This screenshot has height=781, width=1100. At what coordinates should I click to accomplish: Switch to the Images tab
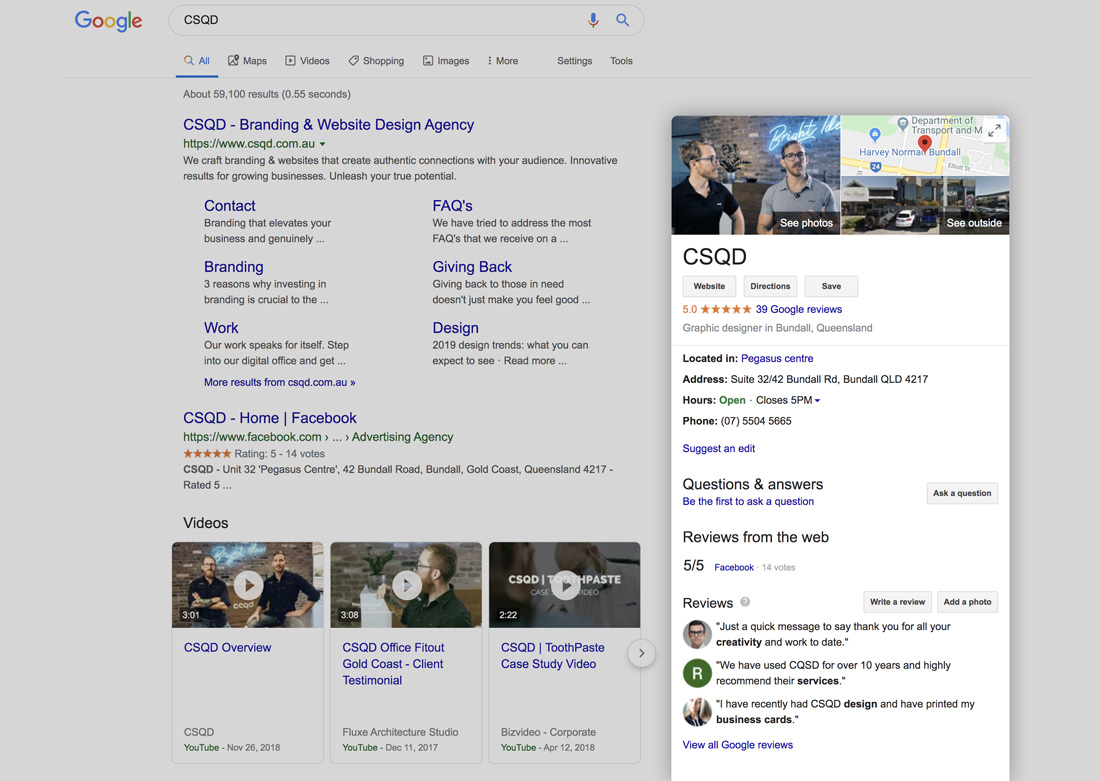[x=445, y=61]
